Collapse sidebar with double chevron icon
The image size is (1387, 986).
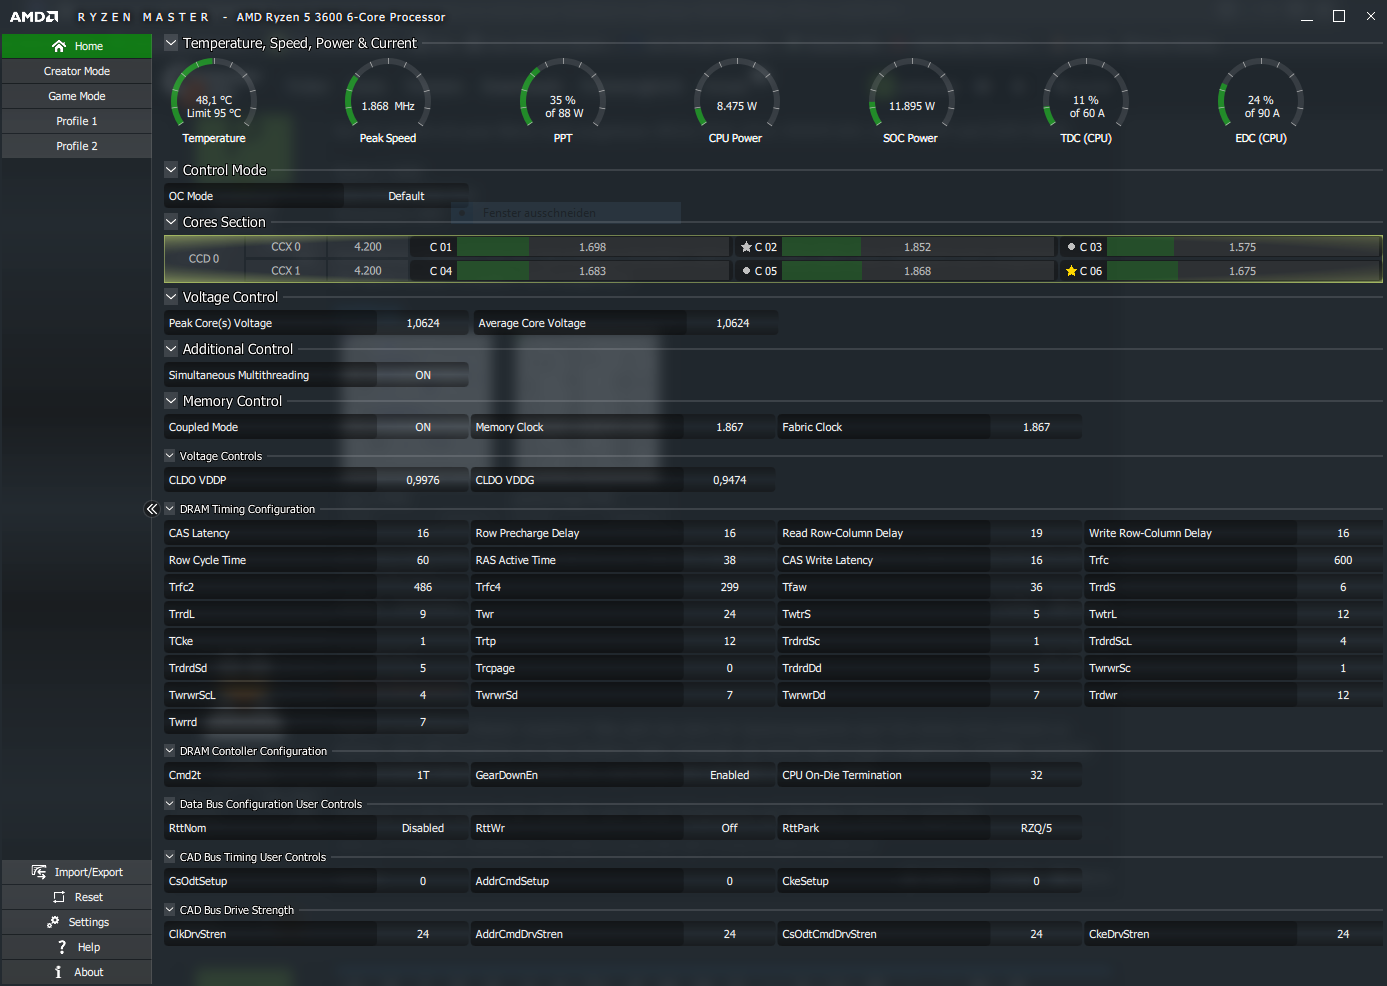click(x=152, y=509)
